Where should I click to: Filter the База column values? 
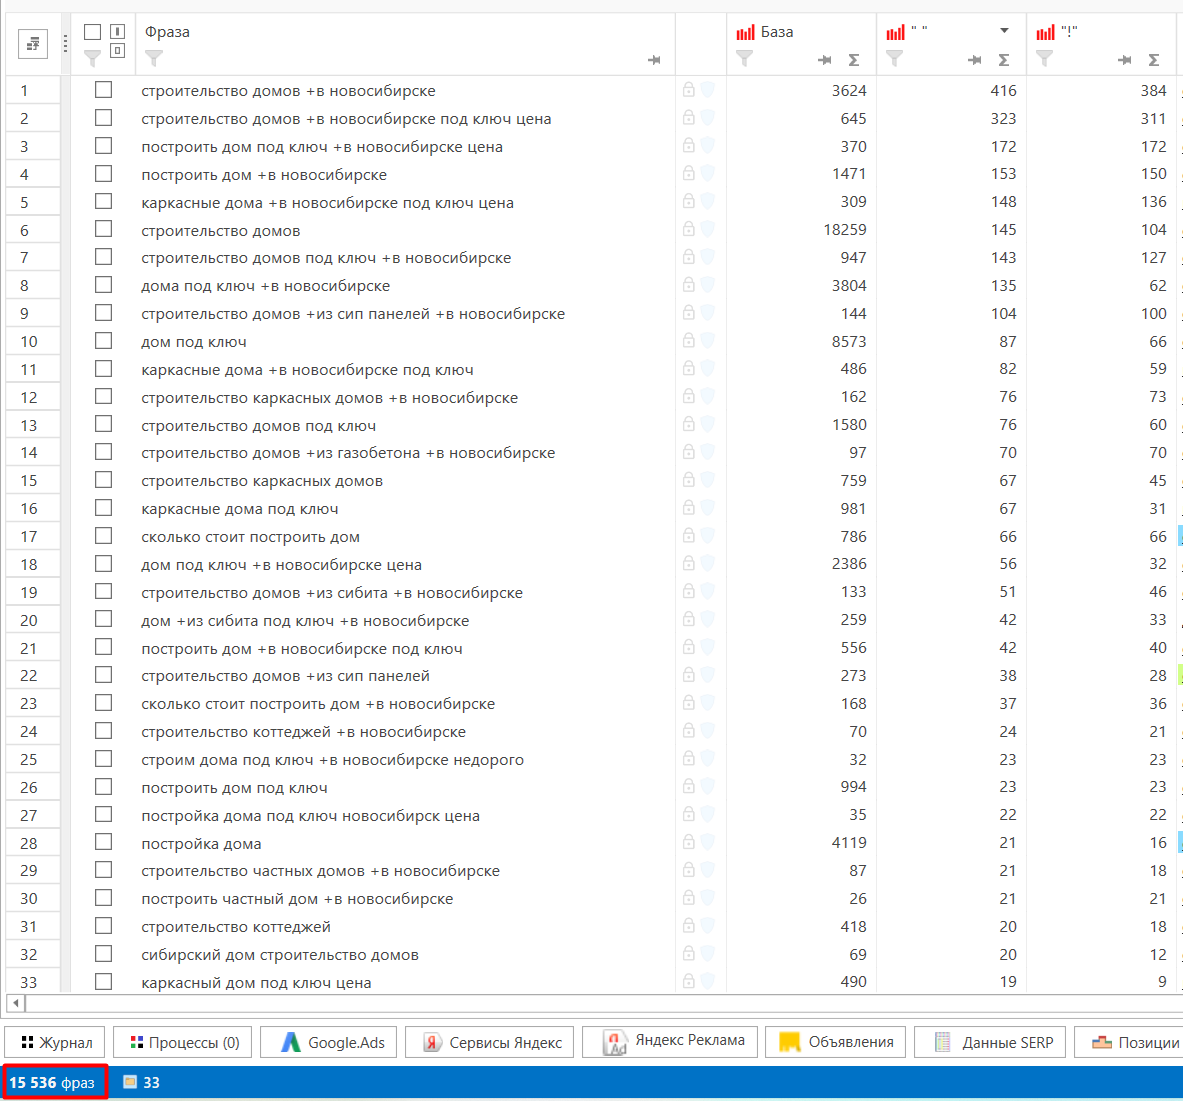click(x=745, y=59)
